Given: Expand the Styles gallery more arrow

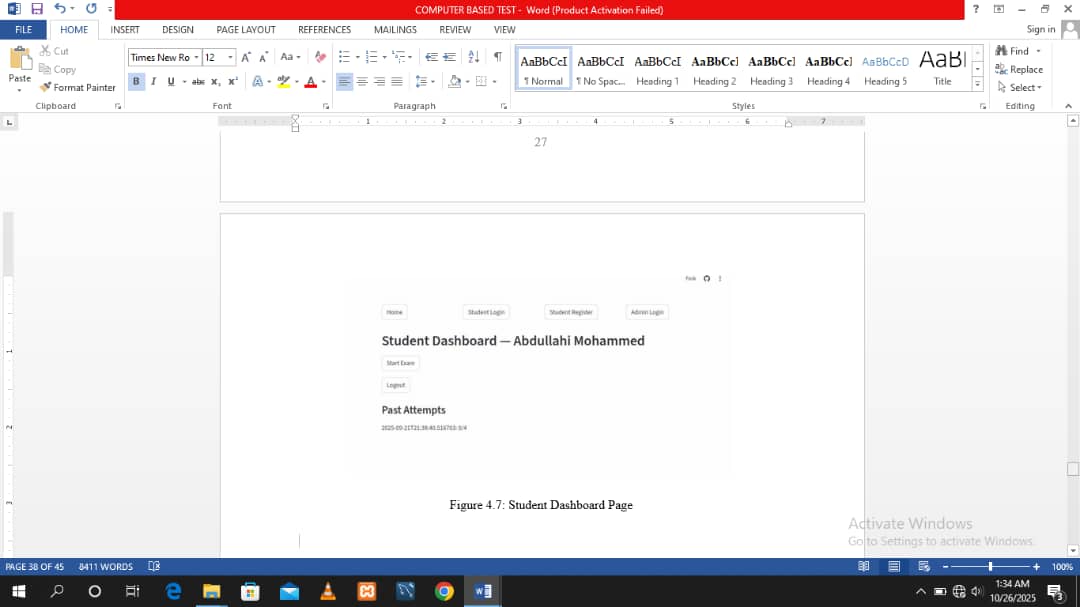Looking at the screenshot, I should coord(978,84).
